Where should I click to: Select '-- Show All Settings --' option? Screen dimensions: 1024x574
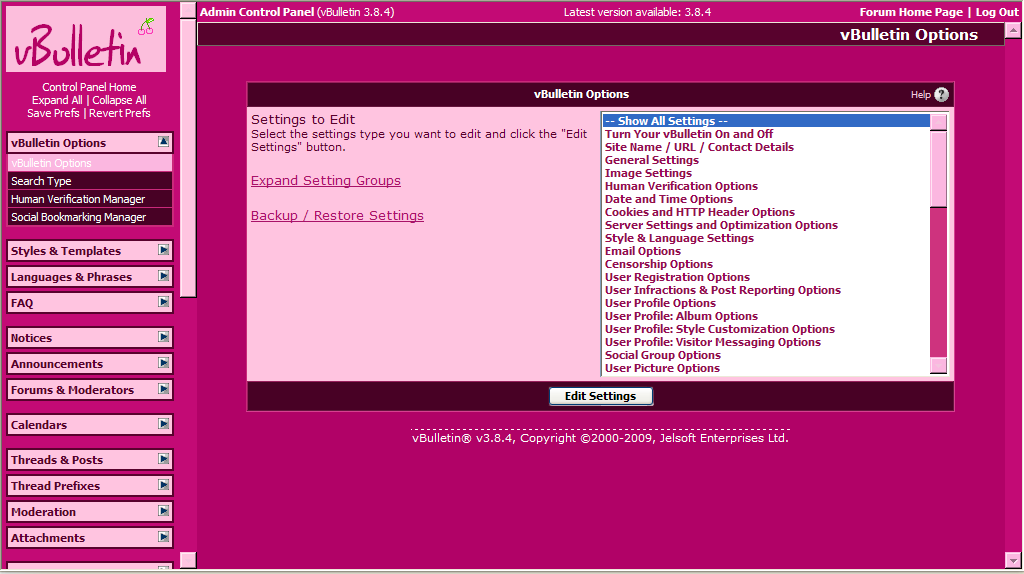766,121
